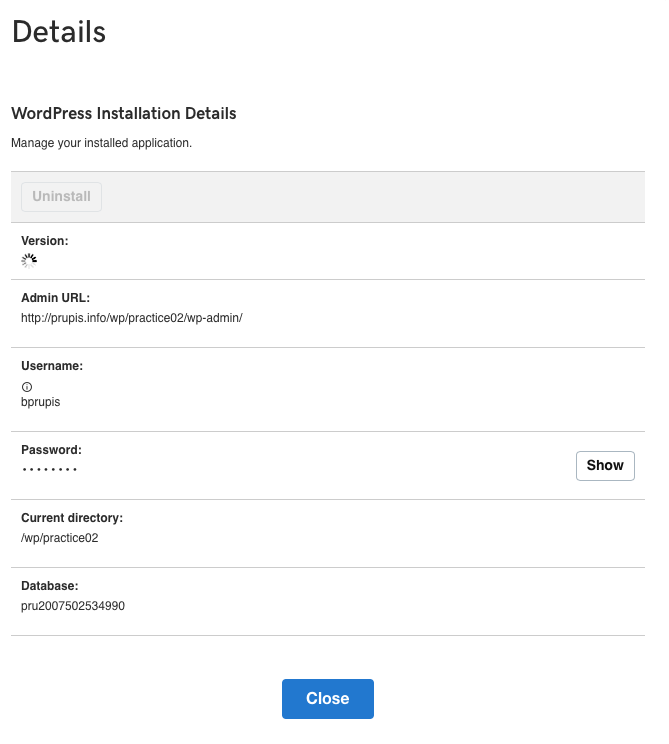The image size is (669, 744).
Task: Click the database name pru2007502534990
Action: click(x=73, y=606)
